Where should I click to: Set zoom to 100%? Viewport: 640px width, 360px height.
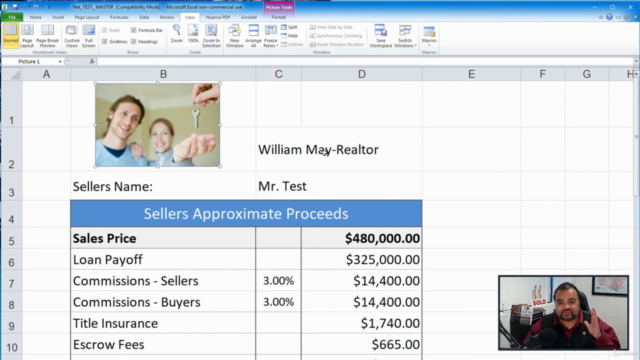193,34
